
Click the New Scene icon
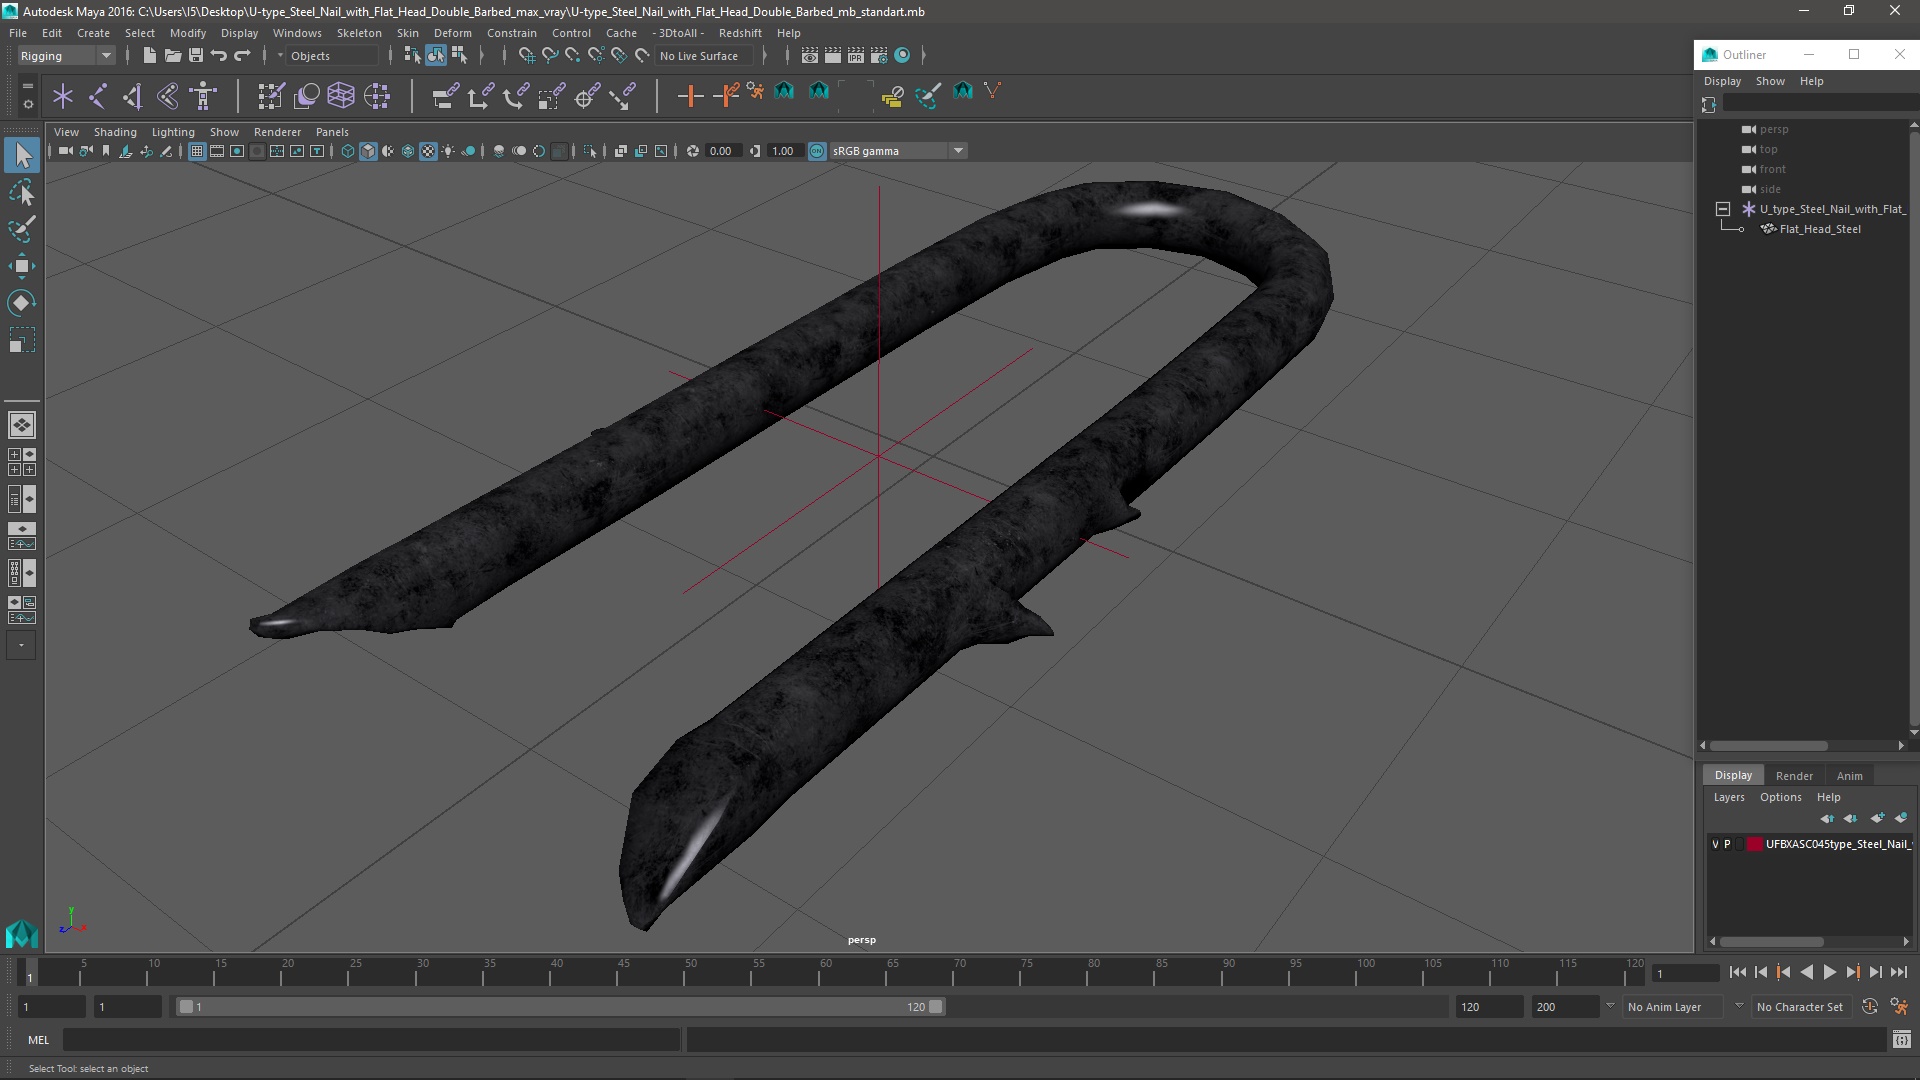[x=149, y=56]
